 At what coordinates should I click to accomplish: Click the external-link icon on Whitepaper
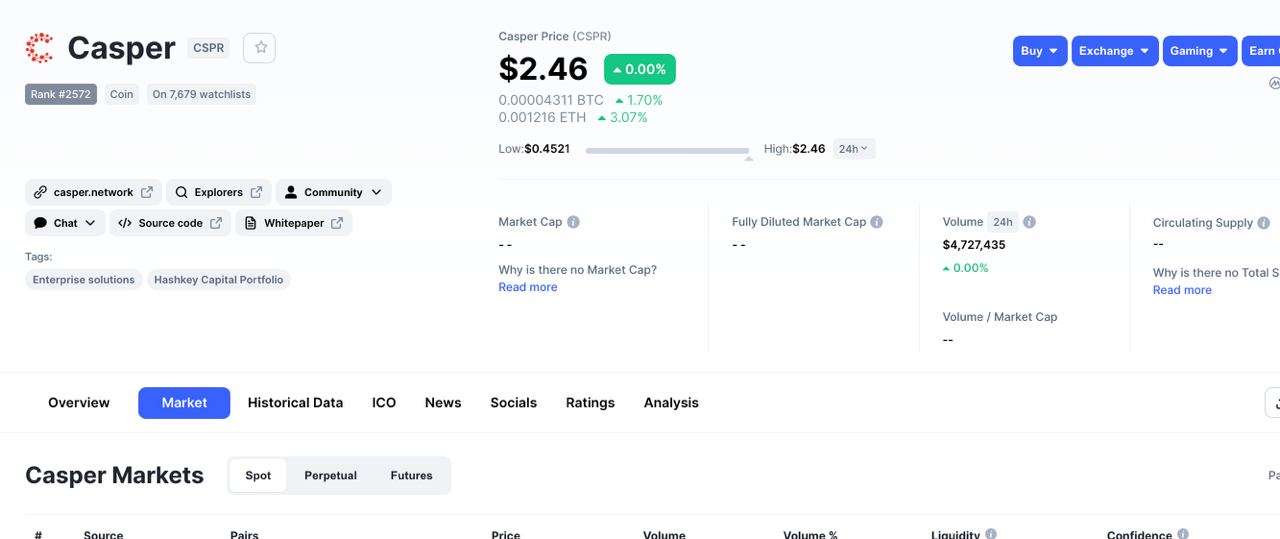coord(337,223)
